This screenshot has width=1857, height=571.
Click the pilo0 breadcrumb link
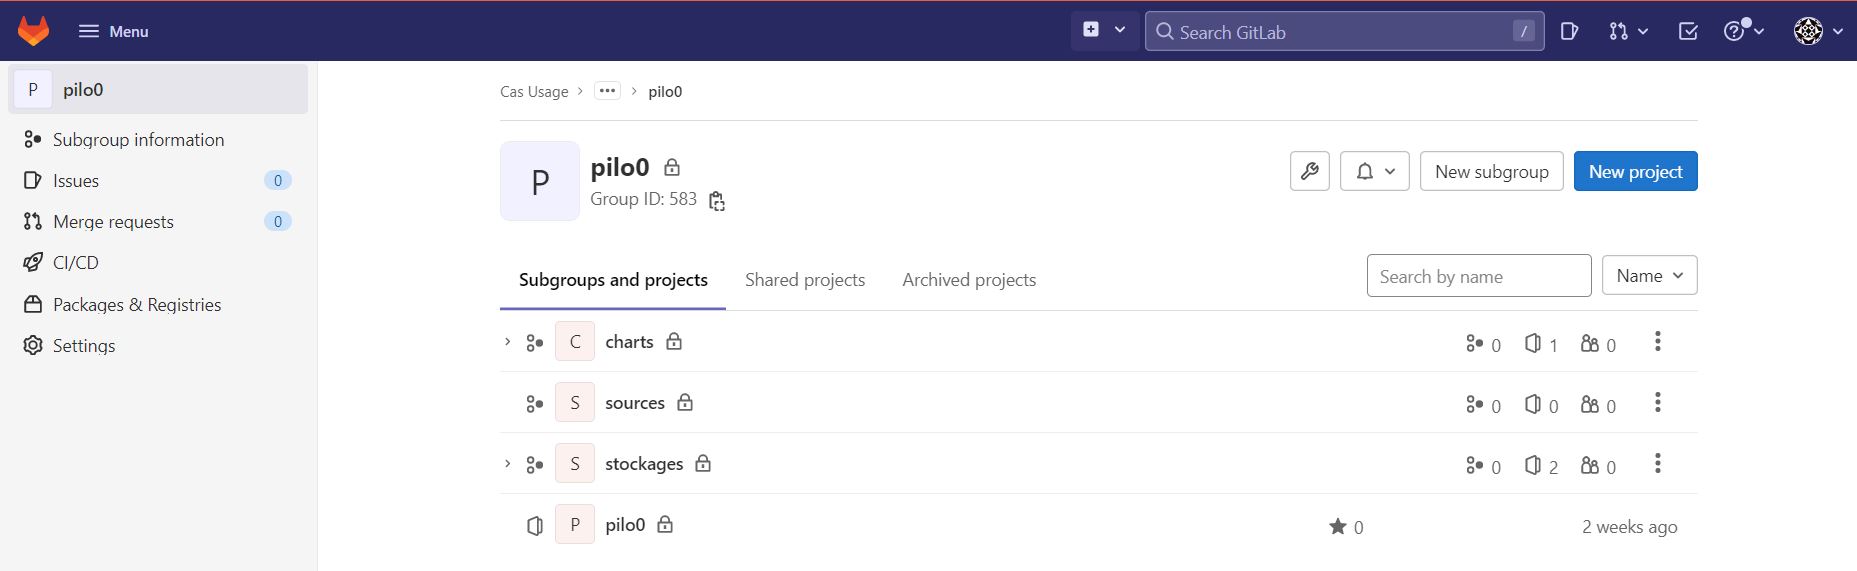665,91
